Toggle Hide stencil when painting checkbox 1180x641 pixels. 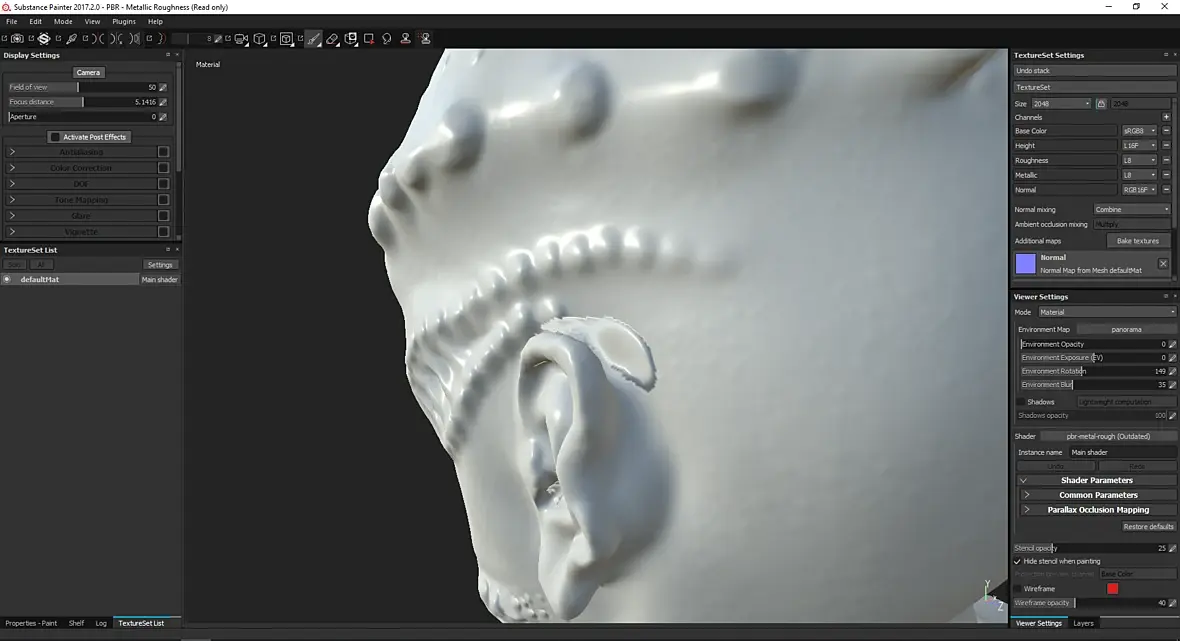[x=1017, y=561]
